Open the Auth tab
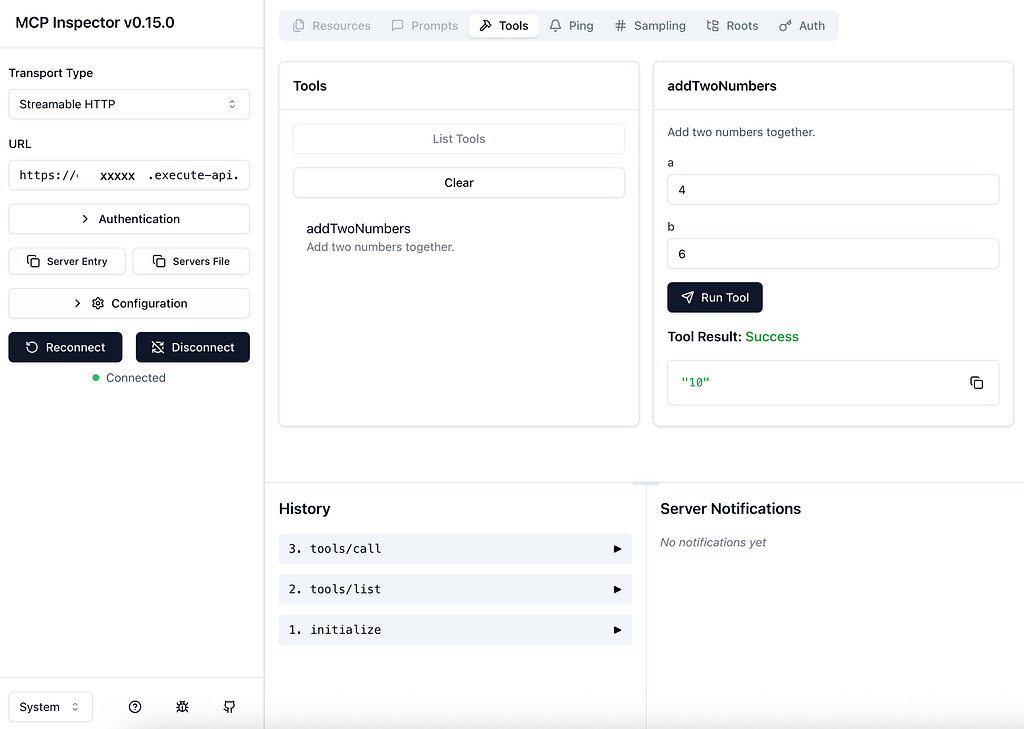The image size is (1024, 729). (x=802, y=25)
